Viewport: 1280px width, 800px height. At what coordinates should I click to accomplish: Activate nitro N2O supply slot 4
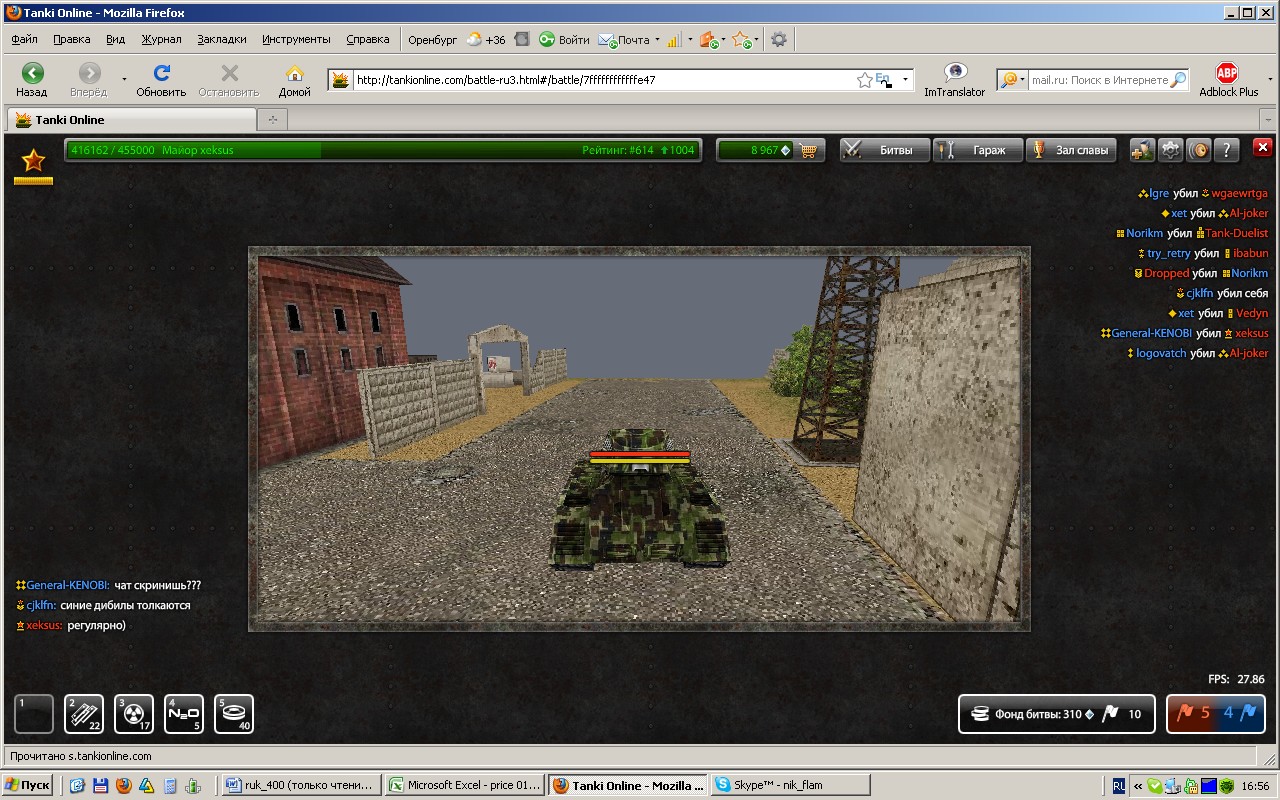pyautogui.click(x=184, y=714)
